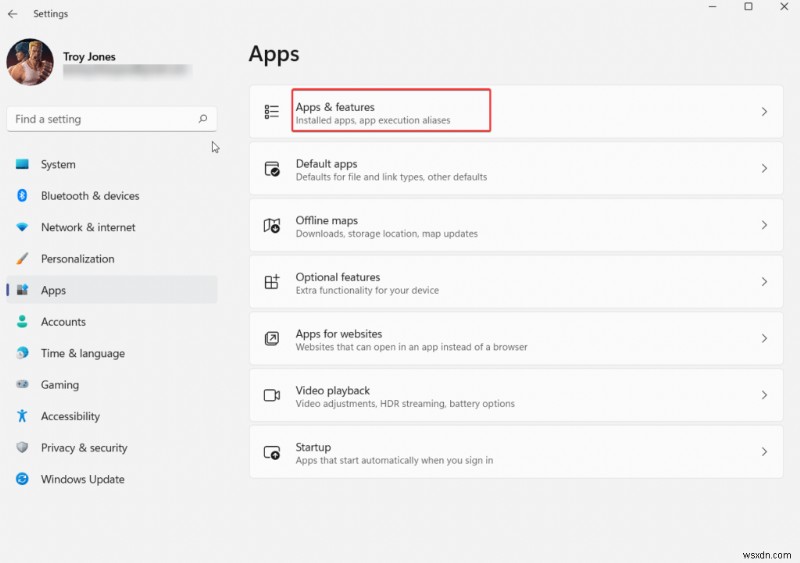This screenshot has width=800, height=563.
Task: Select the Bluetooth icon in sidebar
Action: tap(22, 195)
